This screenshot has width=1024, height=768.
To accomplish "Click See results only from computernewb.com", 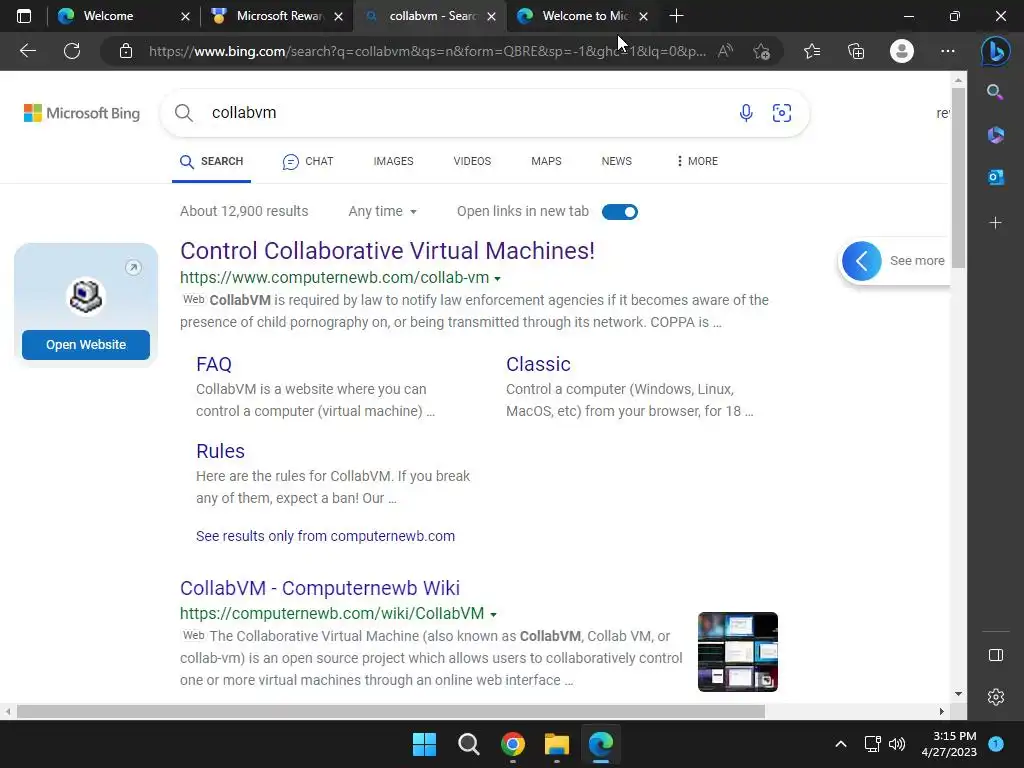I will coord(325,536).
